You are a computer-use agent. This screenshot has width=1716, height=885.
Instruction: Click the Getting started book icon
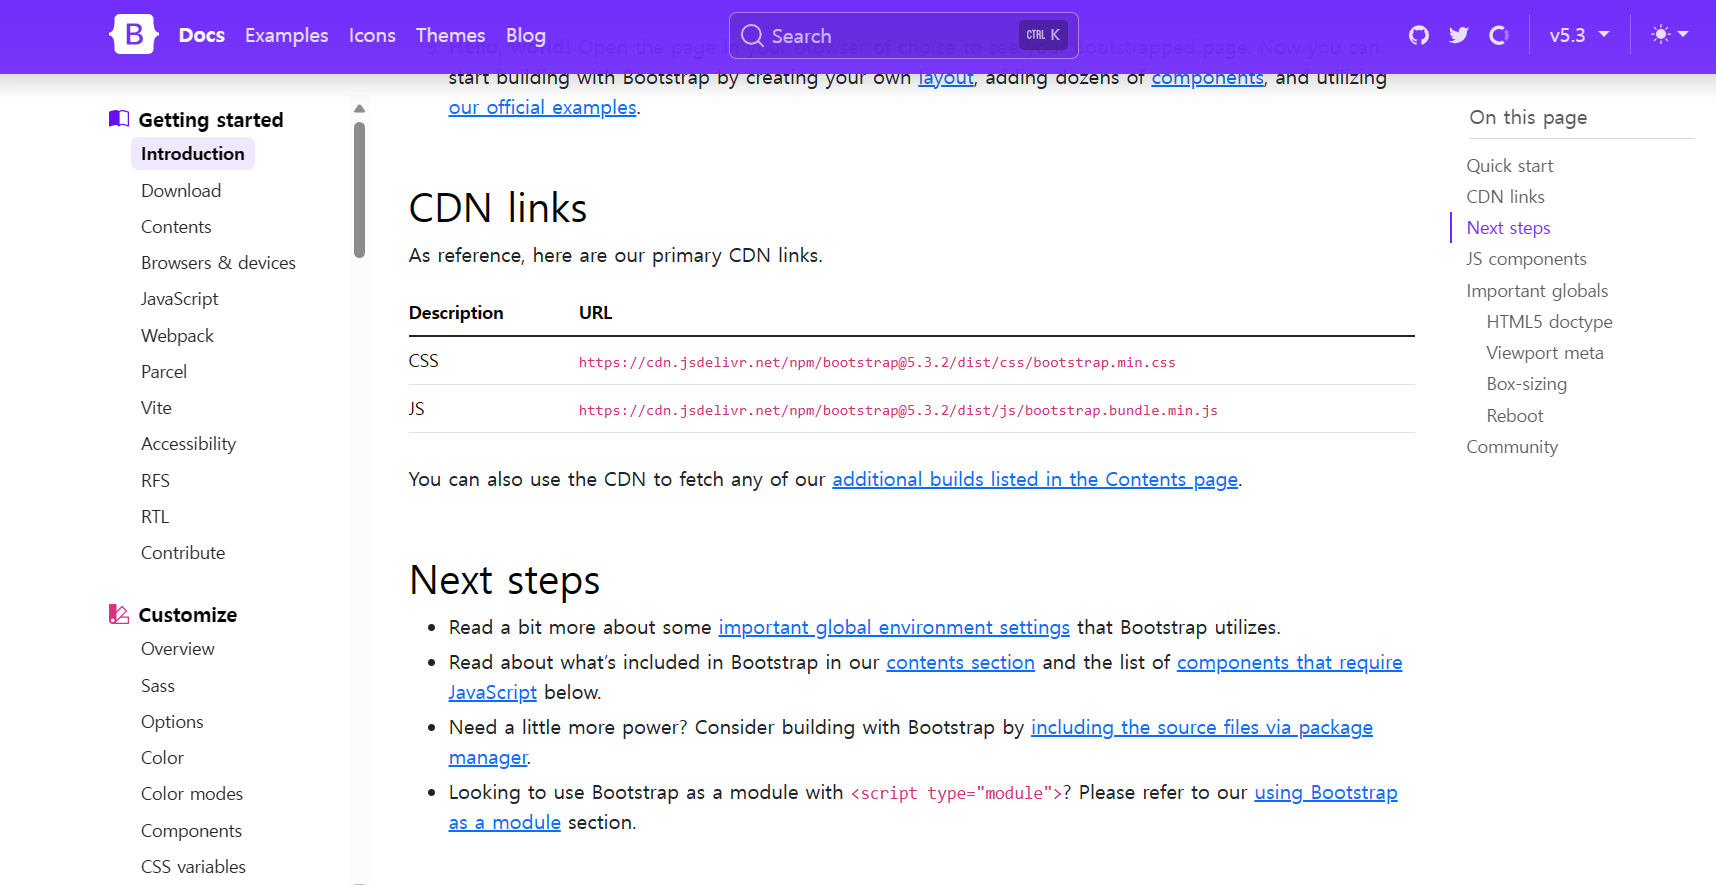(119, 119)
